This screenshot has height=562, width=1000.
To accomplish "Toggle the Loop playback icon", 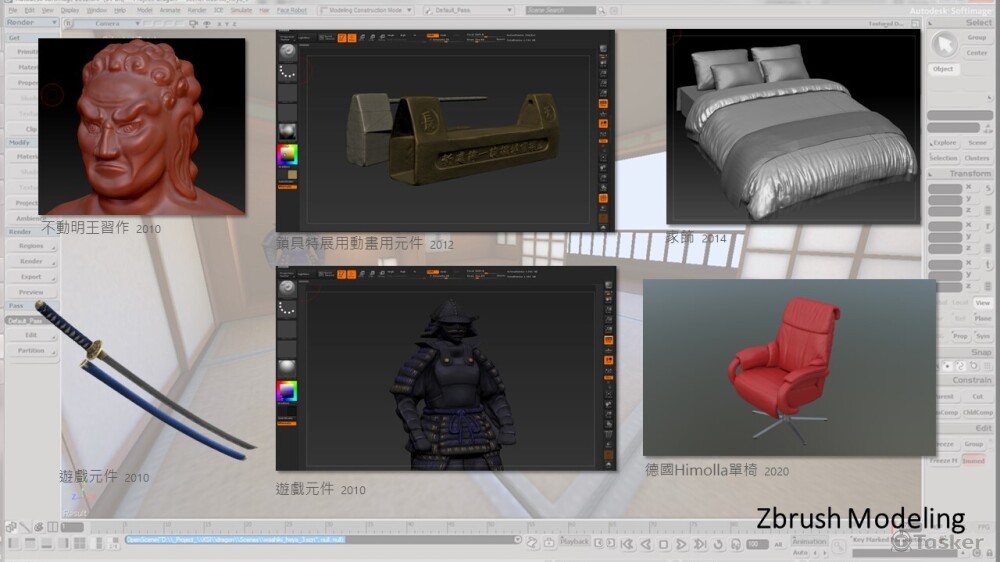I will 719,544.
